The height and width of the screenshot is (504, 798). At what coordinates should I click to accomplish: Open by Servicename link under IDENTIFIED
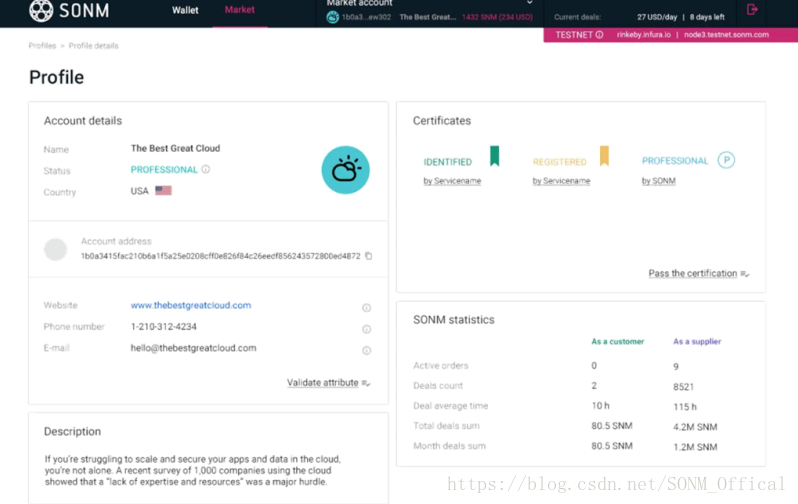(452, 181)
